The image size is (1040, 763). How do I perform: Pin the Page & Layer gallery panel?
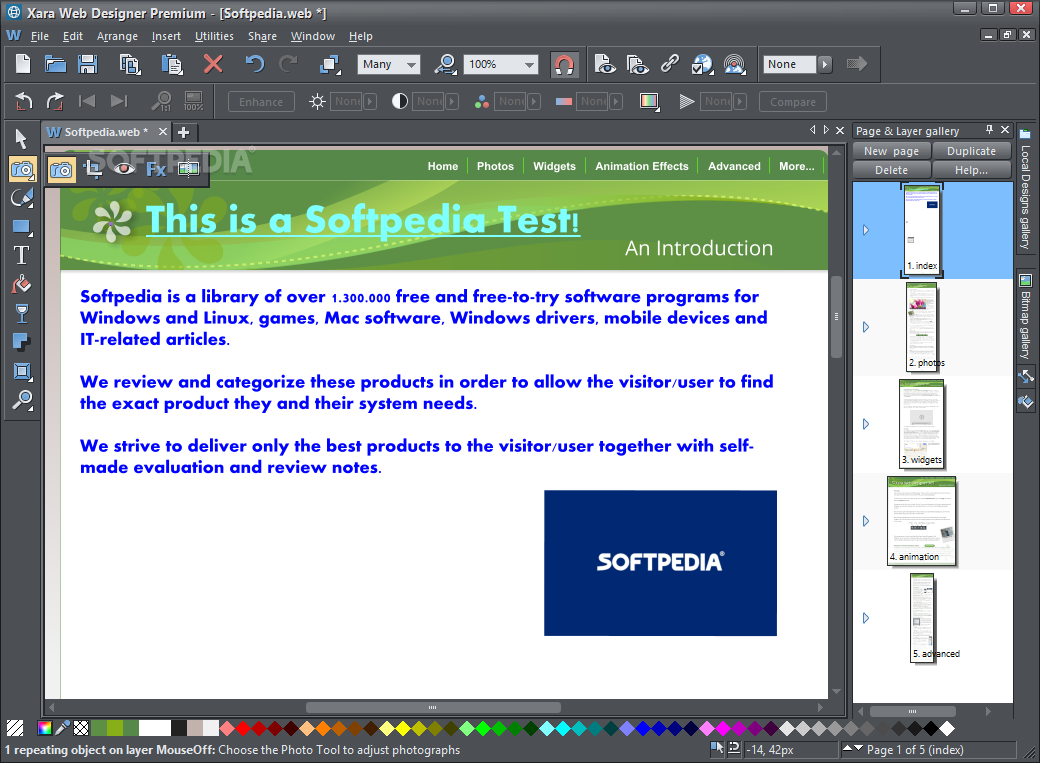pos(989,130)
